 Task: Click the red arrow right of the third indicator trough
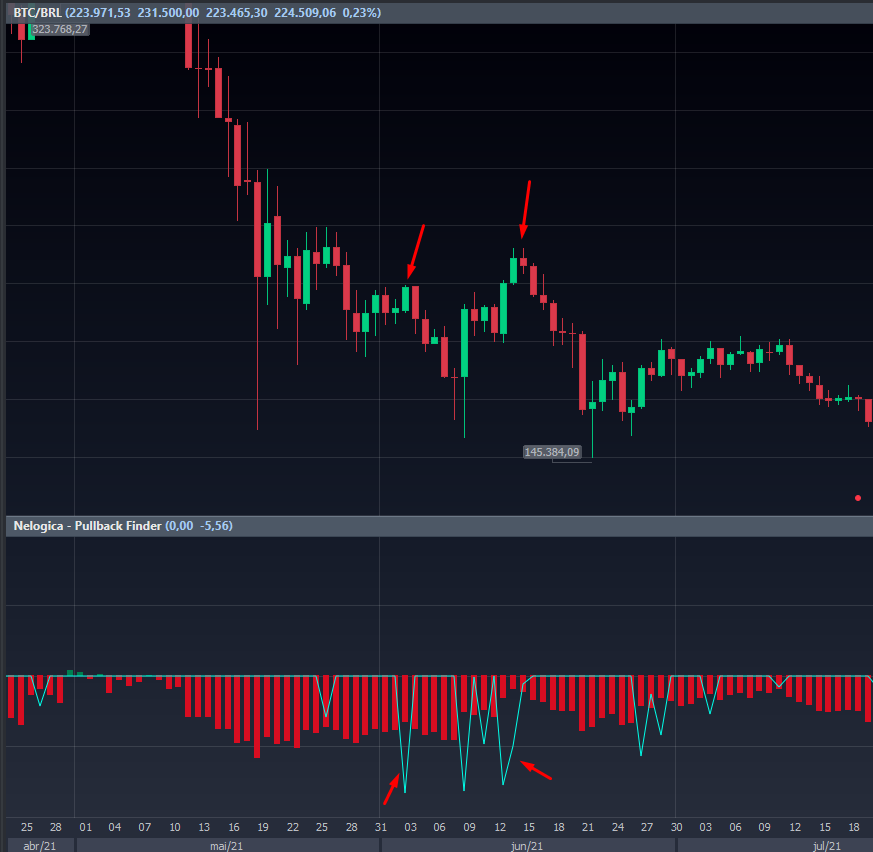coord(537,770)
